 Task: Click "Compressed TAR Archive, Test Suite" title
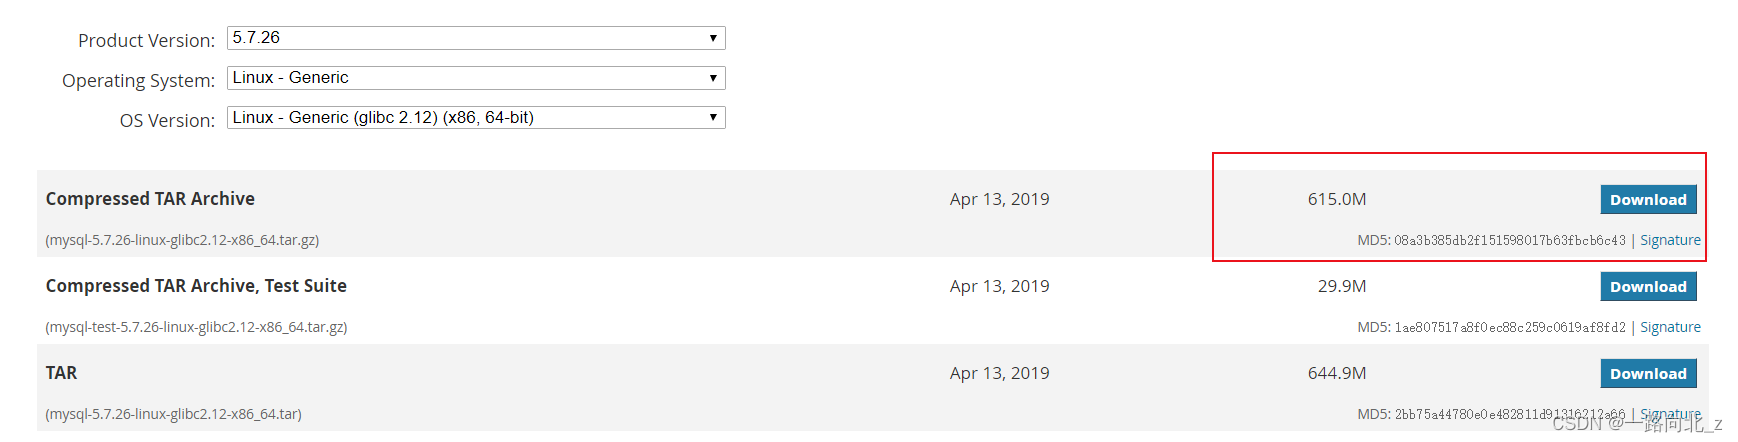pos(196,286)
